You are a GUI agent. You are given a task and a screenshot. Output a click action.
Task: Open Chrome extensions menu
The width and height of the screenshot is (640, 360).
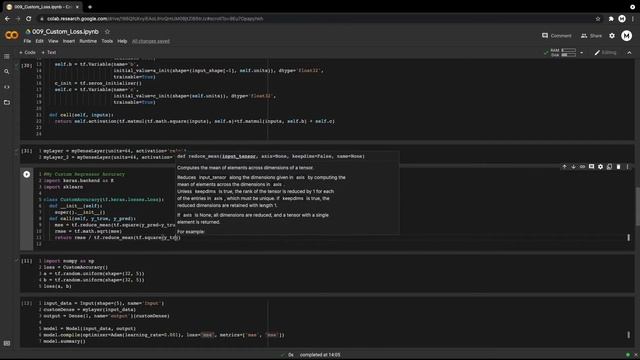coord(611,19)
